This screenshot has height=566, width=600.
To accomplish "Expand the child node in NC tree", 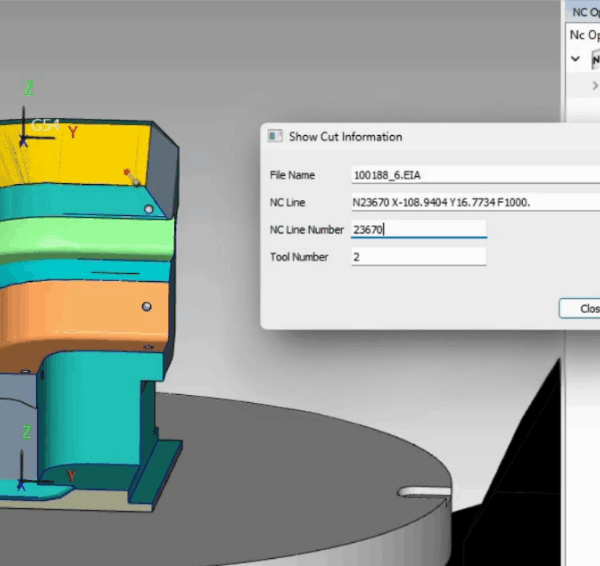I will click(x=595, y=86).
